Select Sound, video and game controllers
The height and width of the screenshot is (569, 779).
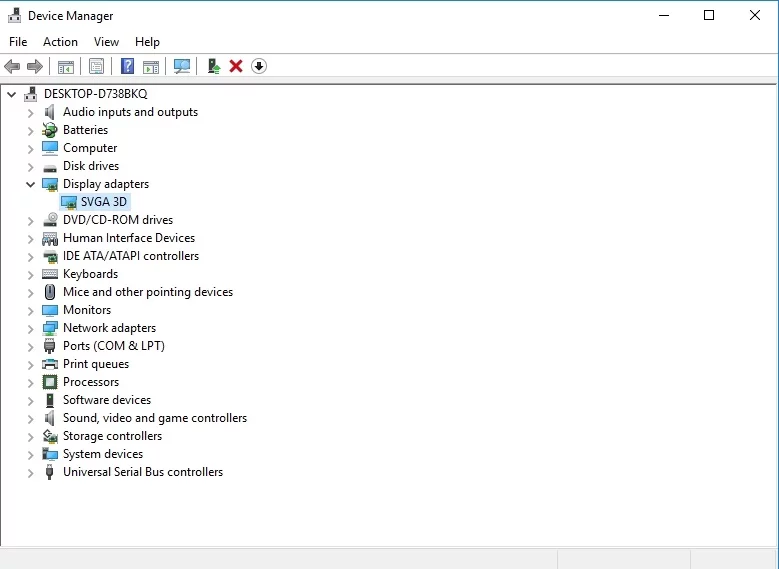pos(154,418)
